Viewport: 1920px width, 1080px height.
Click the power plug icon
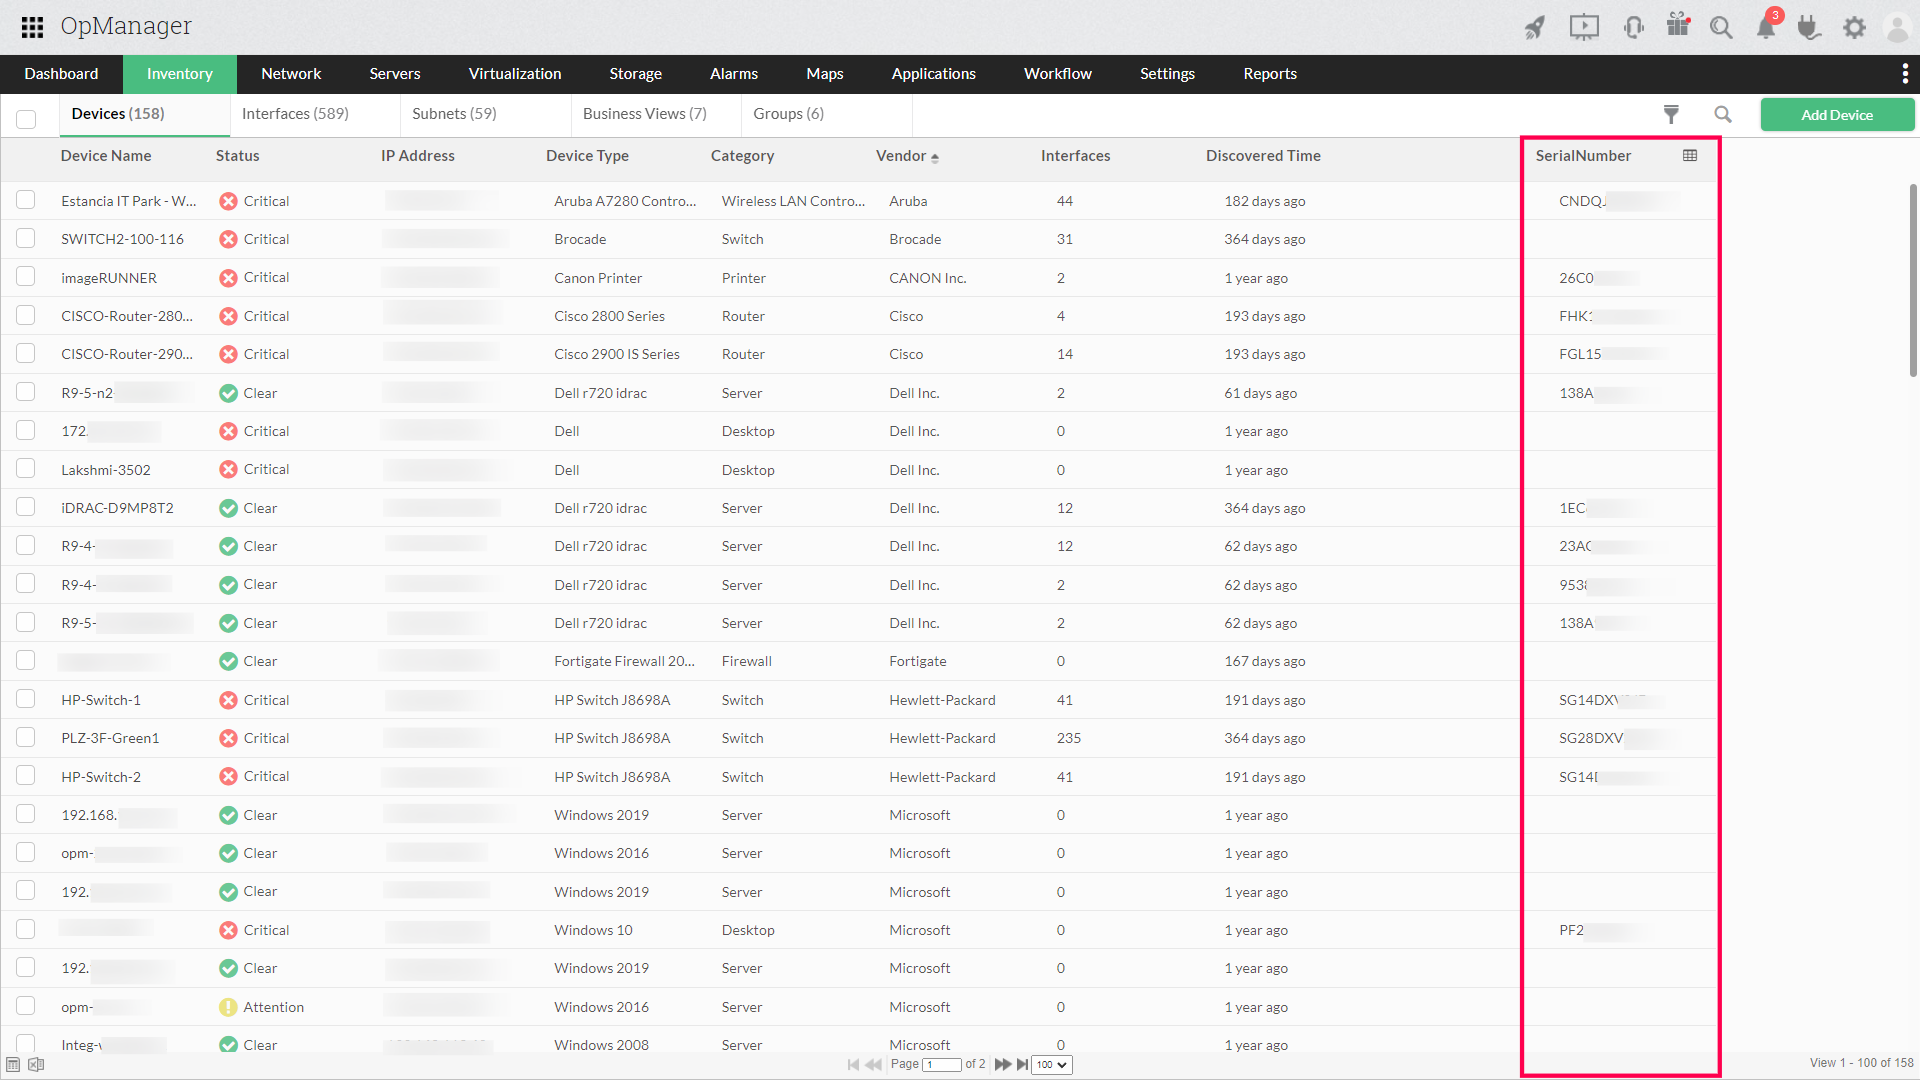click(x=1808, y=27)
